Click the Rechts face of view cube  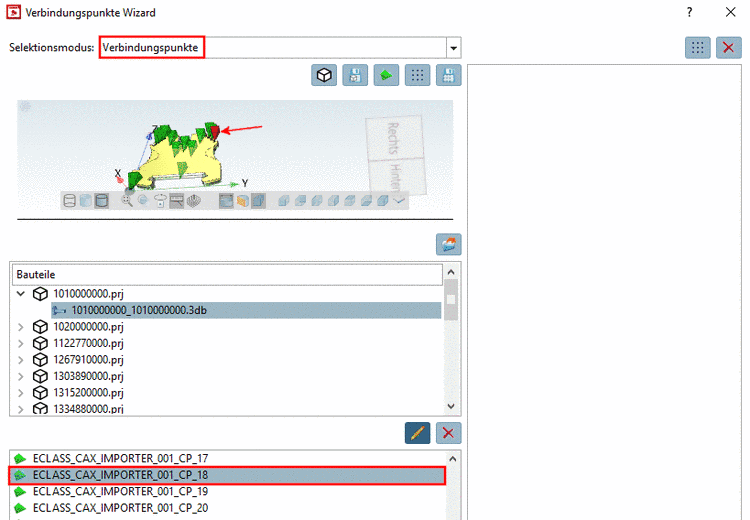coord(394,138)
